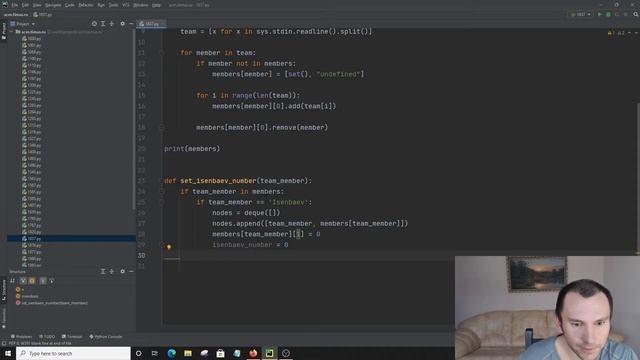The height and width of the screenshot is (360, 640).
Task: Click the function name set_isenbaev_number
Action: (217, 181)
